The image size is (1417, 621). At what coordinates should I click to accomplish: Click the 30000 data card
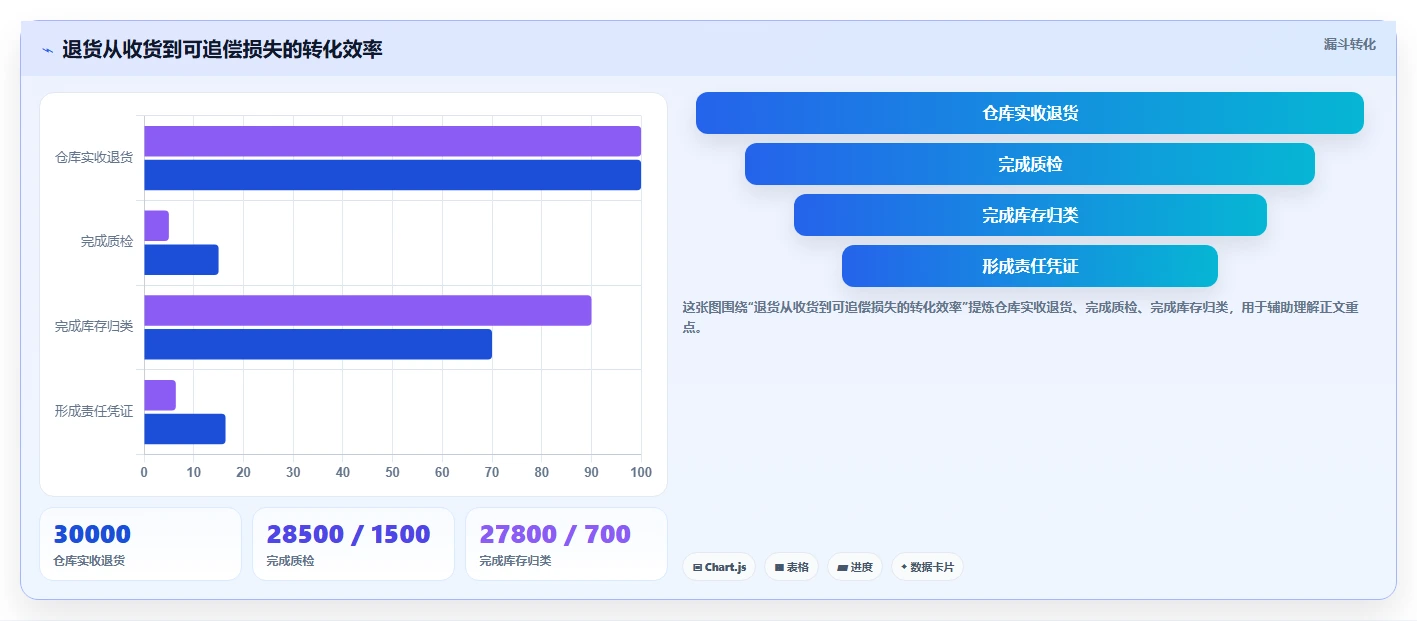[140, 544]
